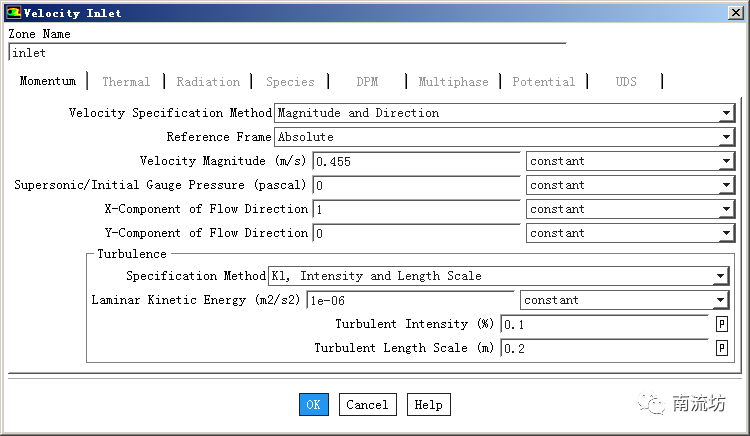Click the Velocity Inlet title bar icon
Viewport: 750px width, 436px height.
(12, 13)
